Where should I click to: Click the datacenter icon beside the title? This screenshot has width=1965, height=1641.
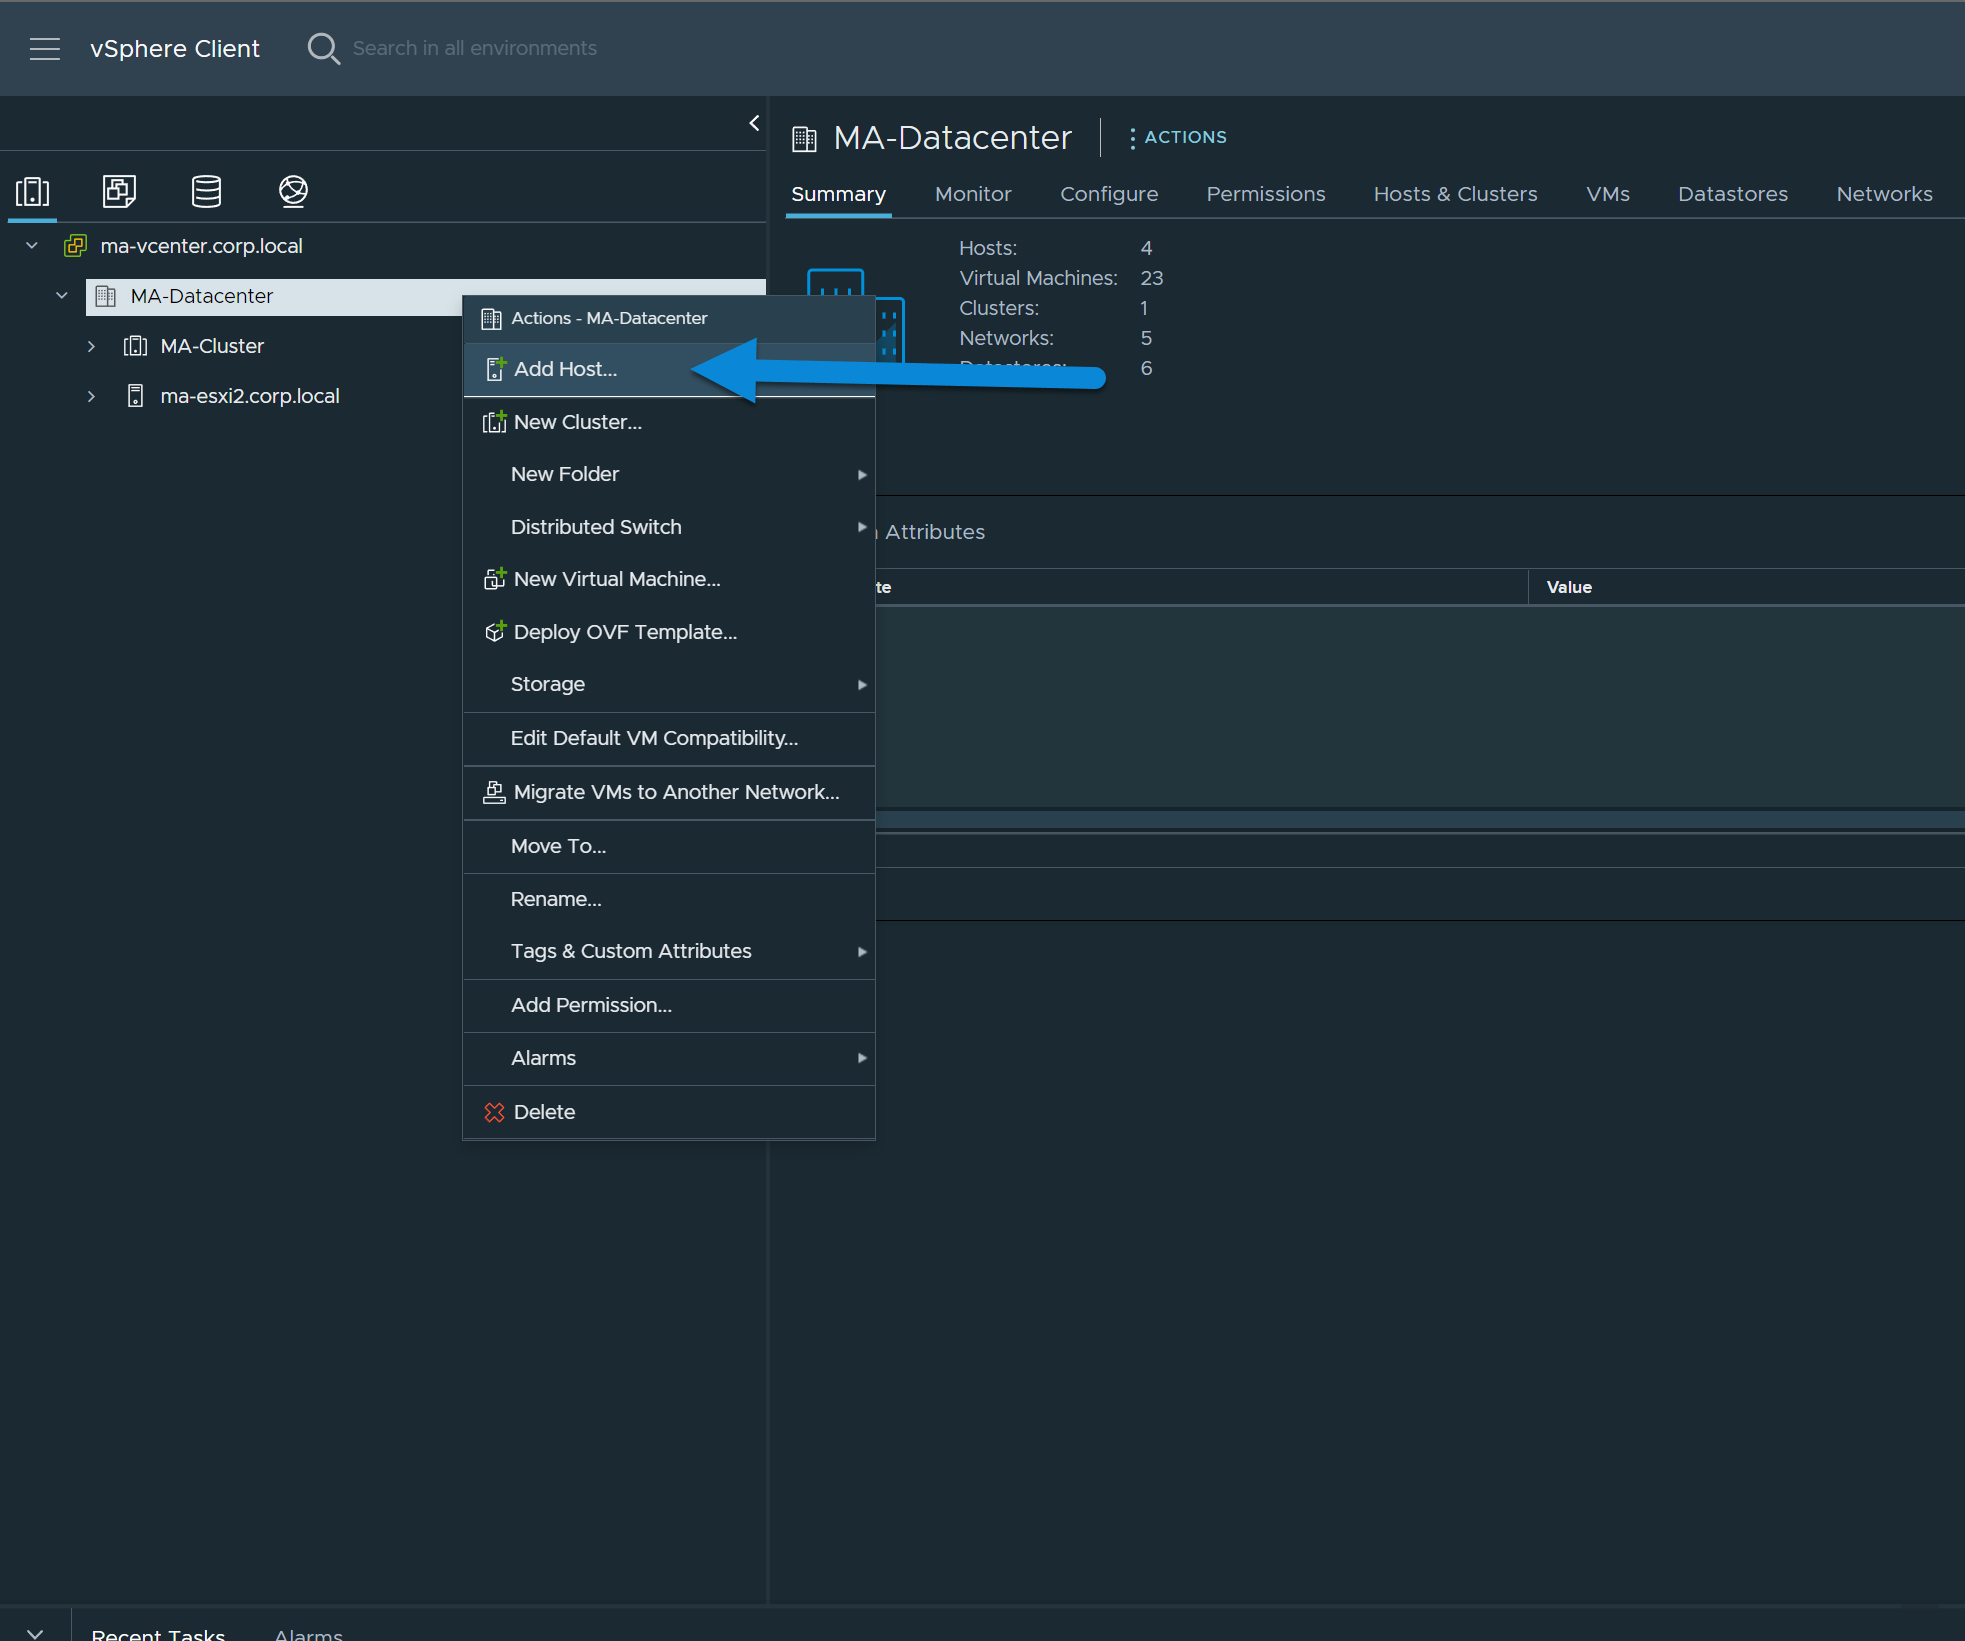[x=804, y=138]
